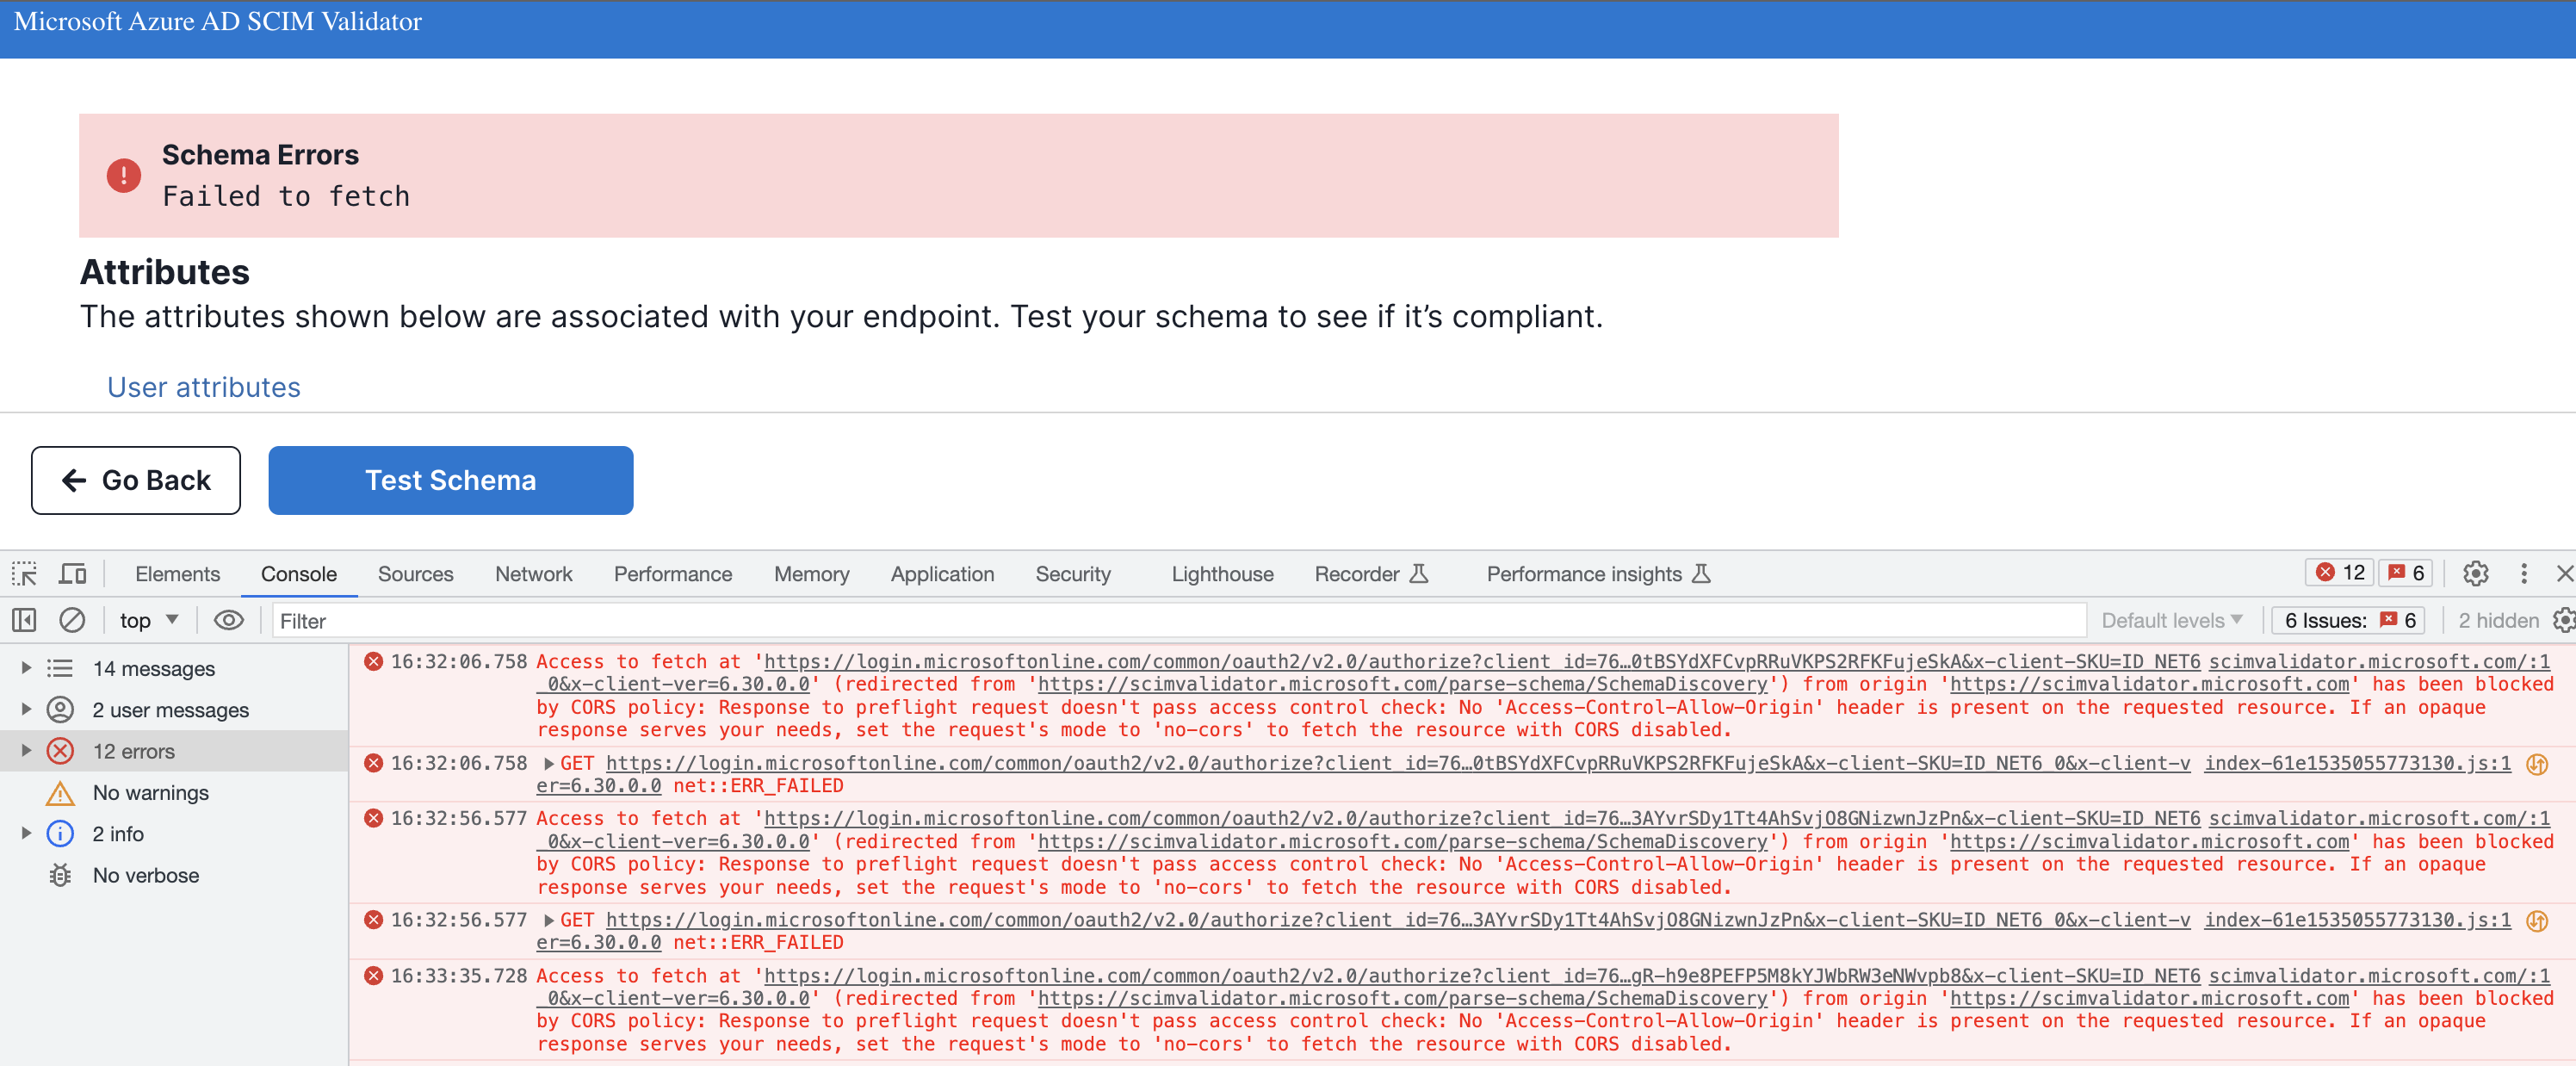Toggle the device toolbar icon

point(72,574)
